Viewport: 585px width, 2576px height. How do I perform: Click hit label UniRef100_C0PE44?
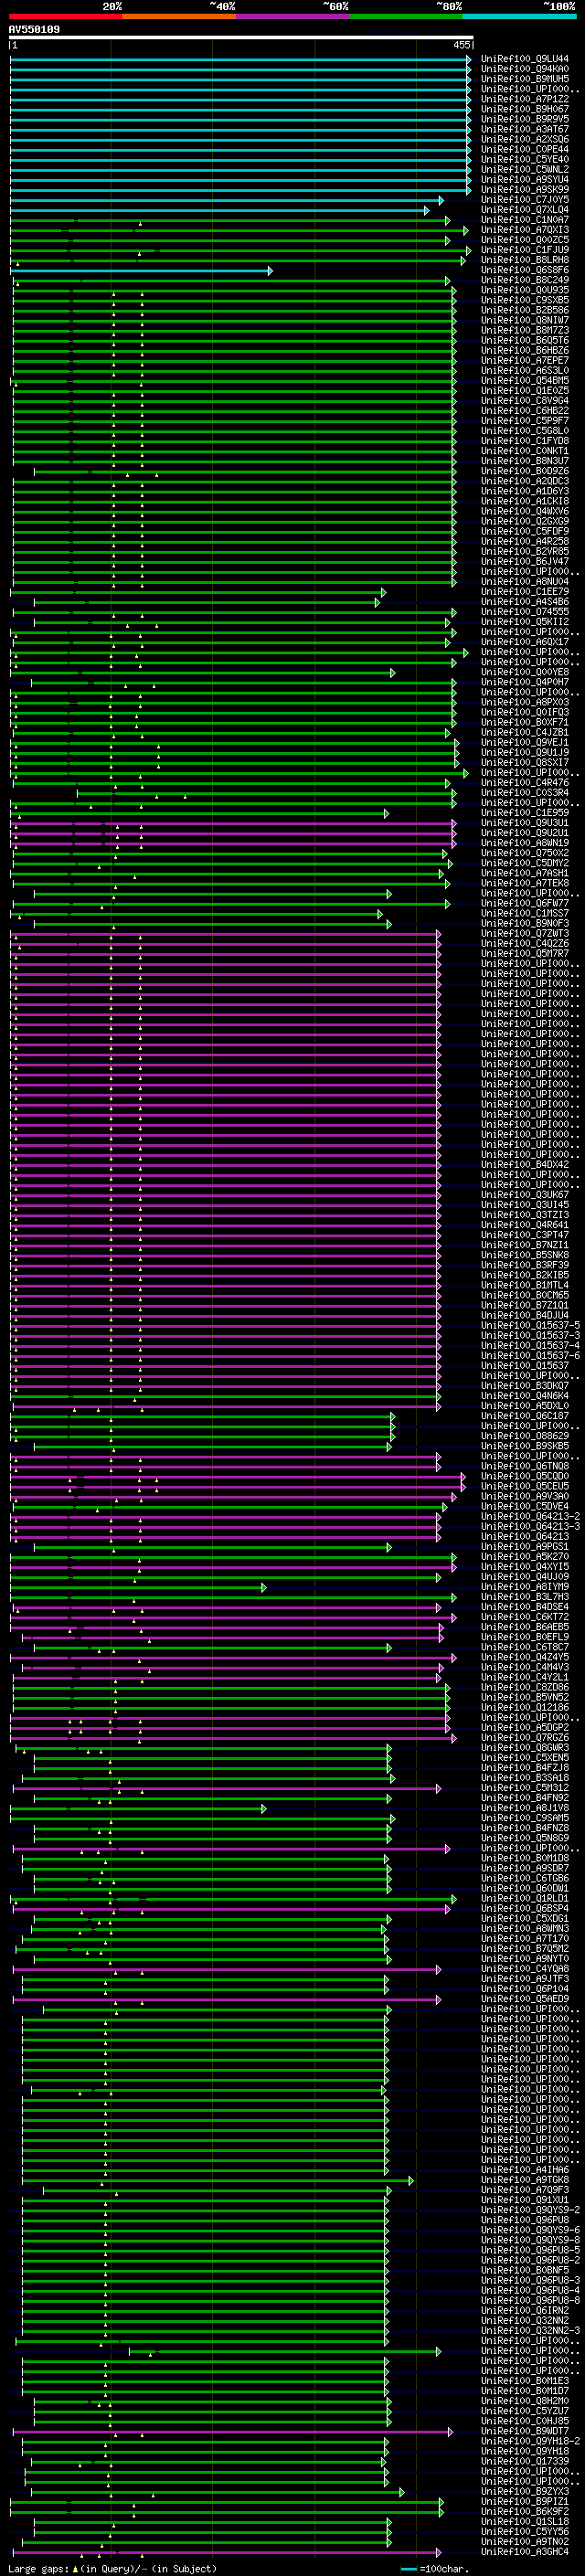coord(525,149)
